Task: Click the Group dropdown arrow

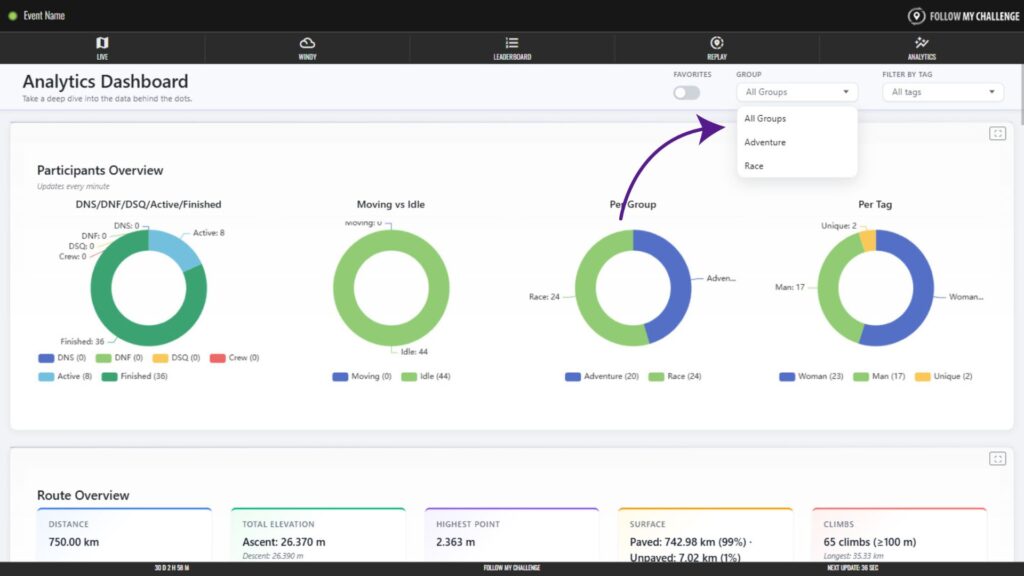Action: pos(846,92)
